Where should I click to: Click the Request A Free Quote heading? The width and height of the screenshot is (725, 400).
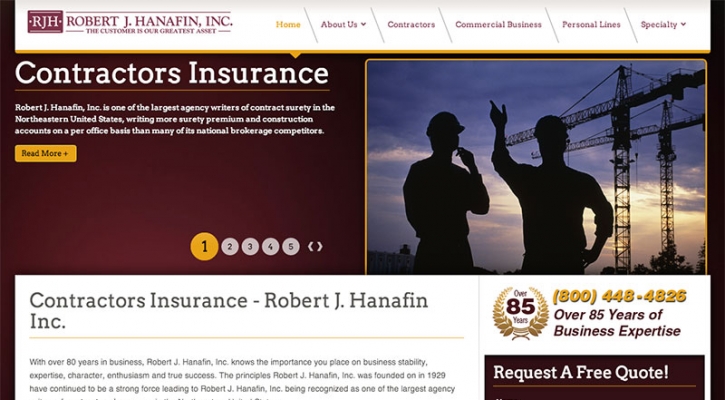coord(581,372)
